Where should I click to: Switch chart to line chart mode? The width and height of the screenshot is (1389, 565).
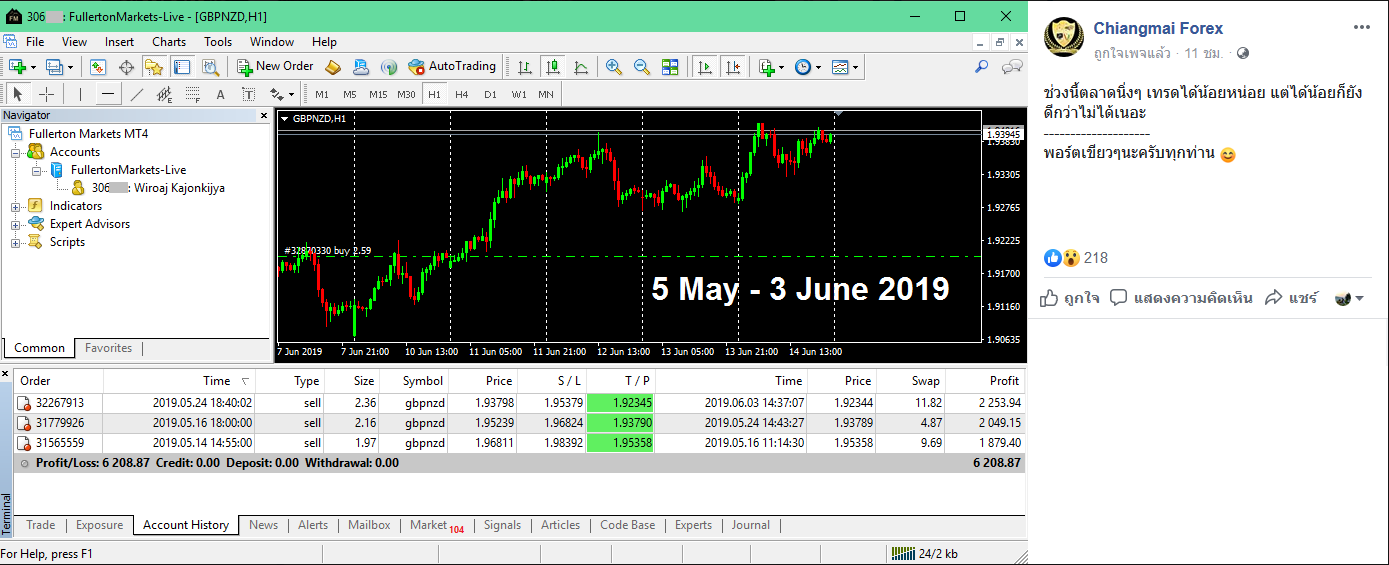point(580,67)
